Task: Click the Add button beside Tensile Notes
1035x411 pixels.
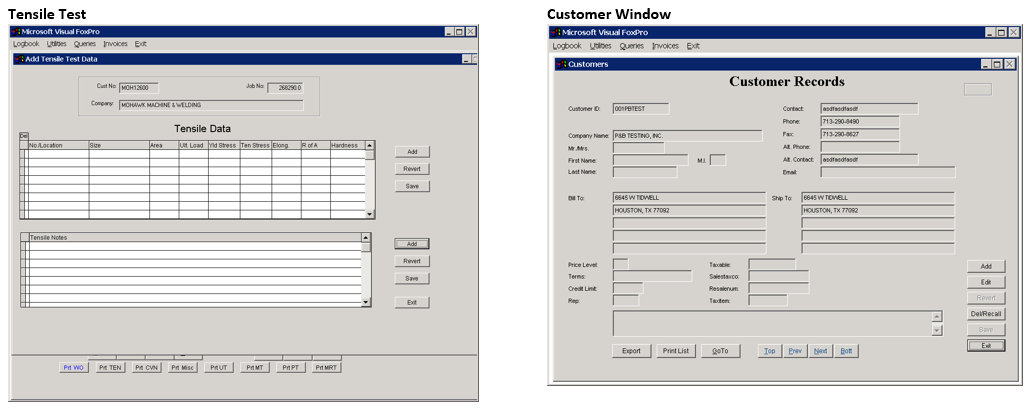Action: click(x=412, y=243)
